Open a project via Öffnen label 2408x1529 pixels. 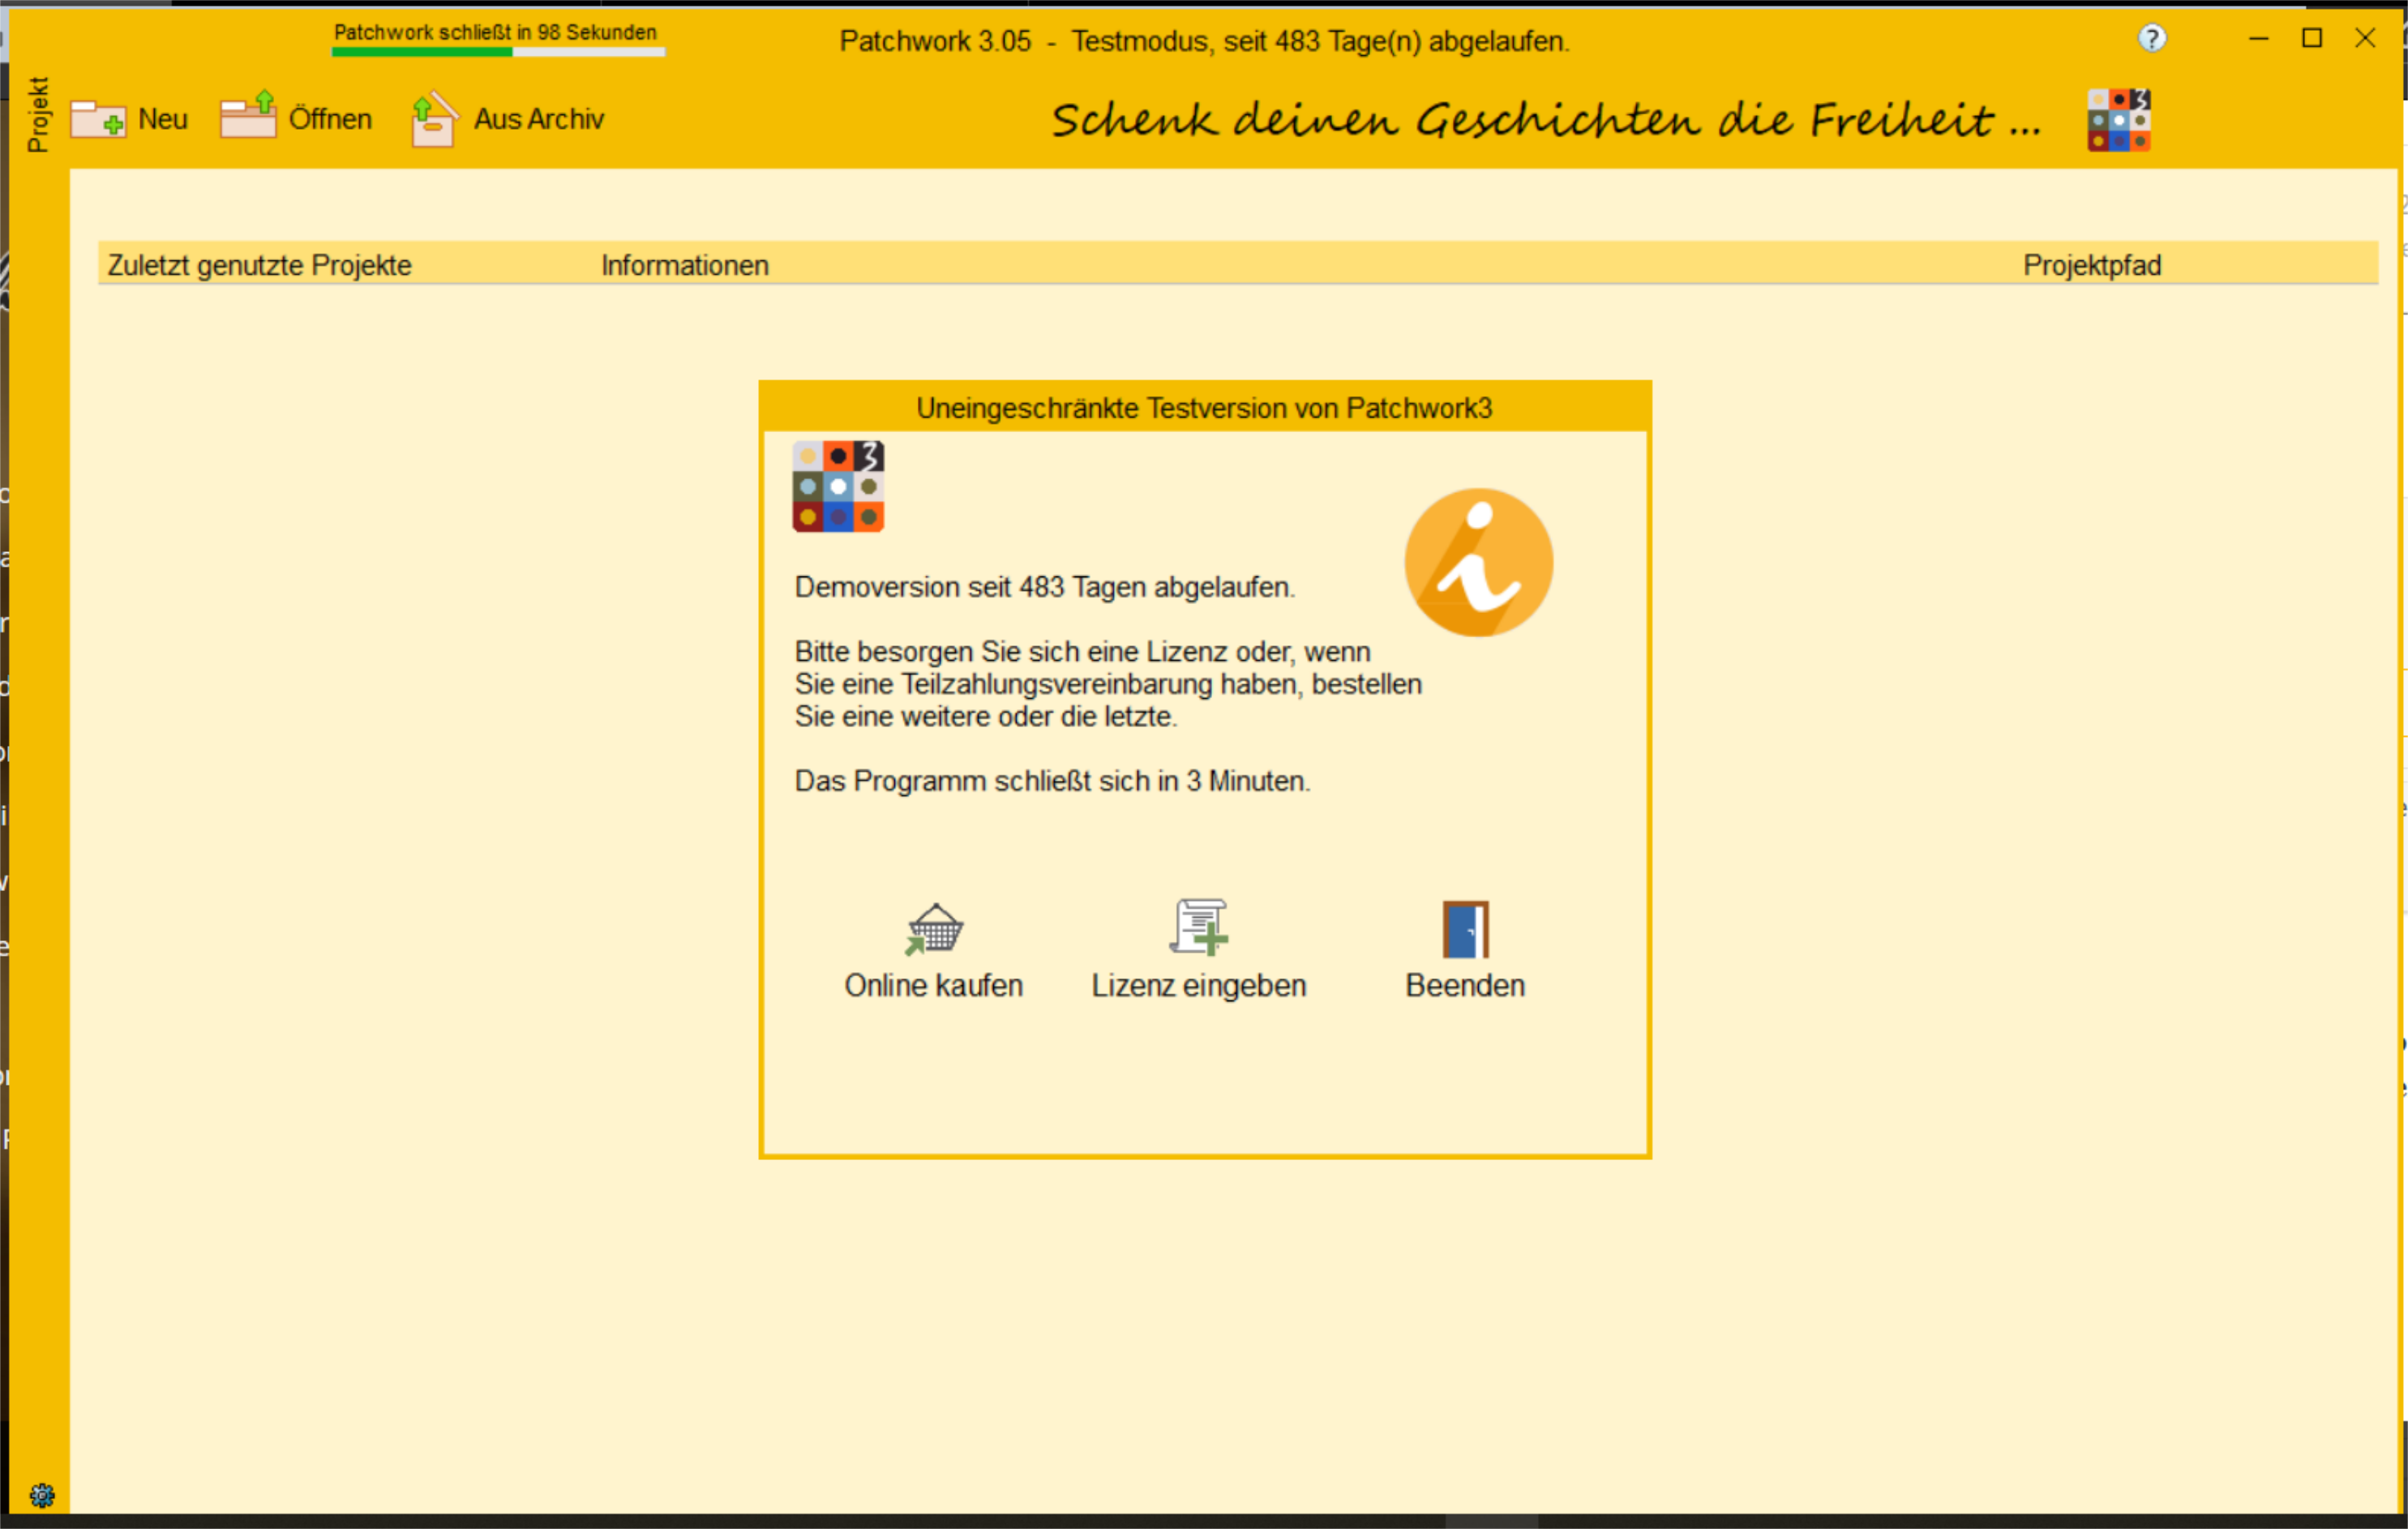[330, 119]
